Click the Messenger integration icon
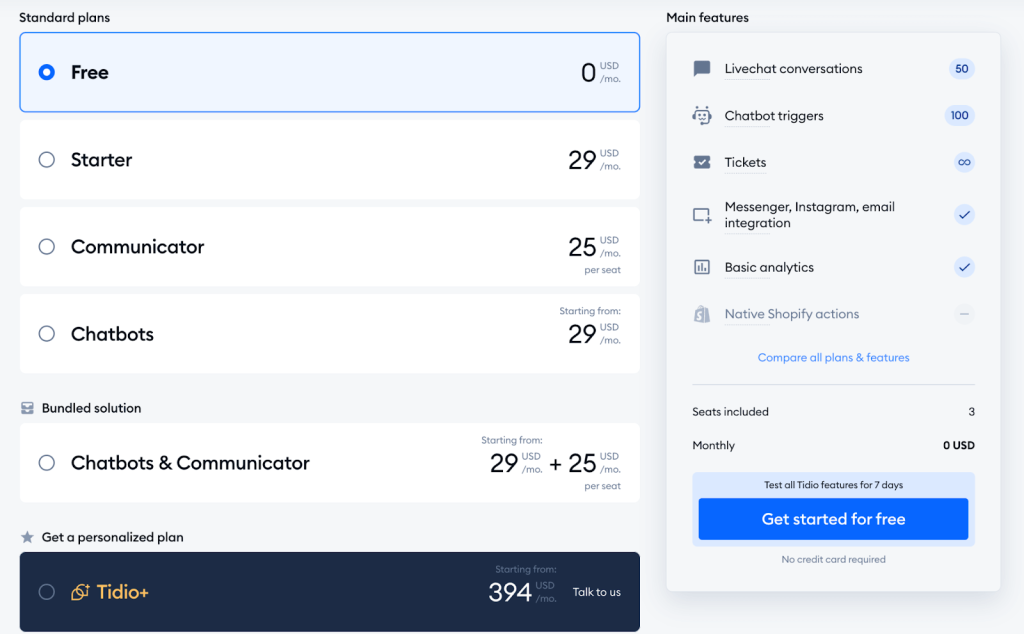Image resolution: width=1024 pixels, height=634 pixels. [702, 215]
